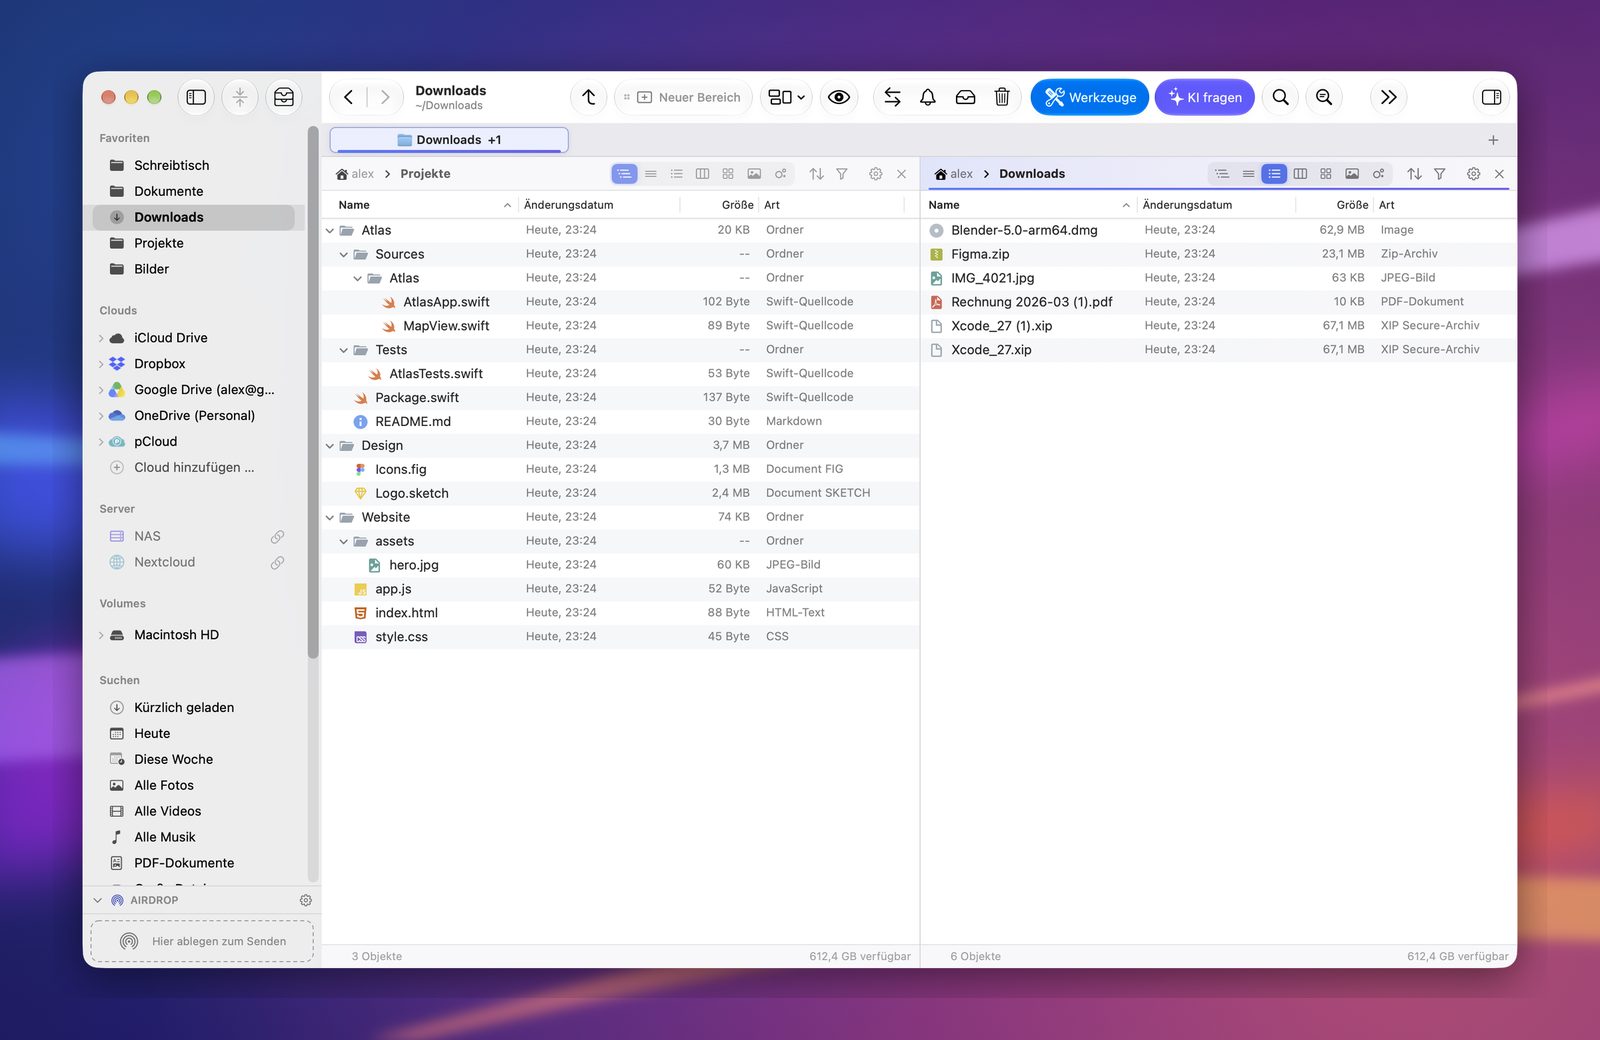Open AirDrop settings gear icon
Screen dimensions: 1600x1040
306,900
